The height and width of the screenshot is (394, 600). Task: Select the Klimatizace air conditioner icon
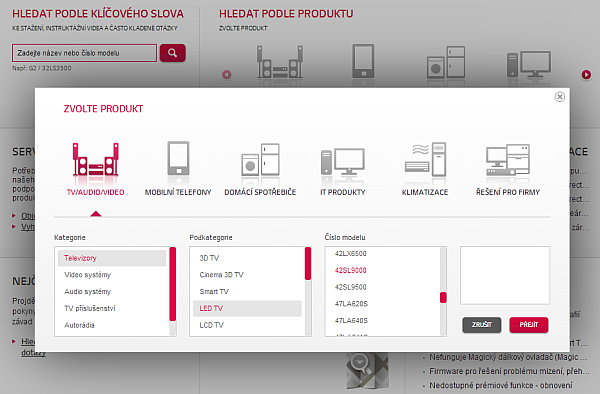(425, 160)
